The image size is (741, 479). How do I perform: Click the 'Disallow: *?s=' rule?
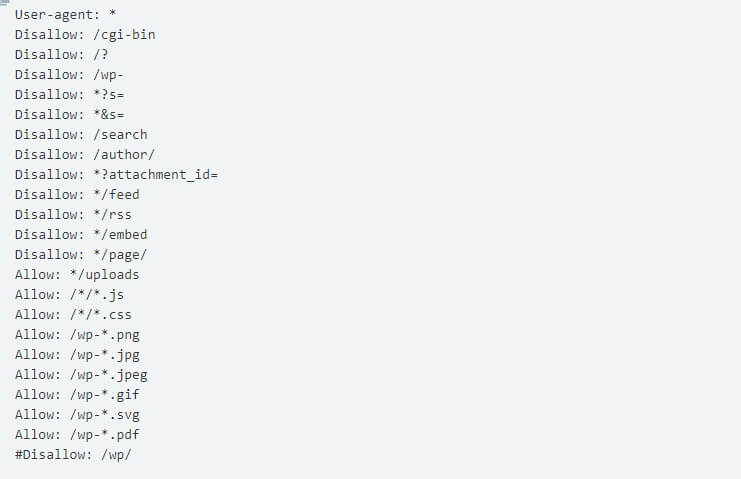coord(69,94)
